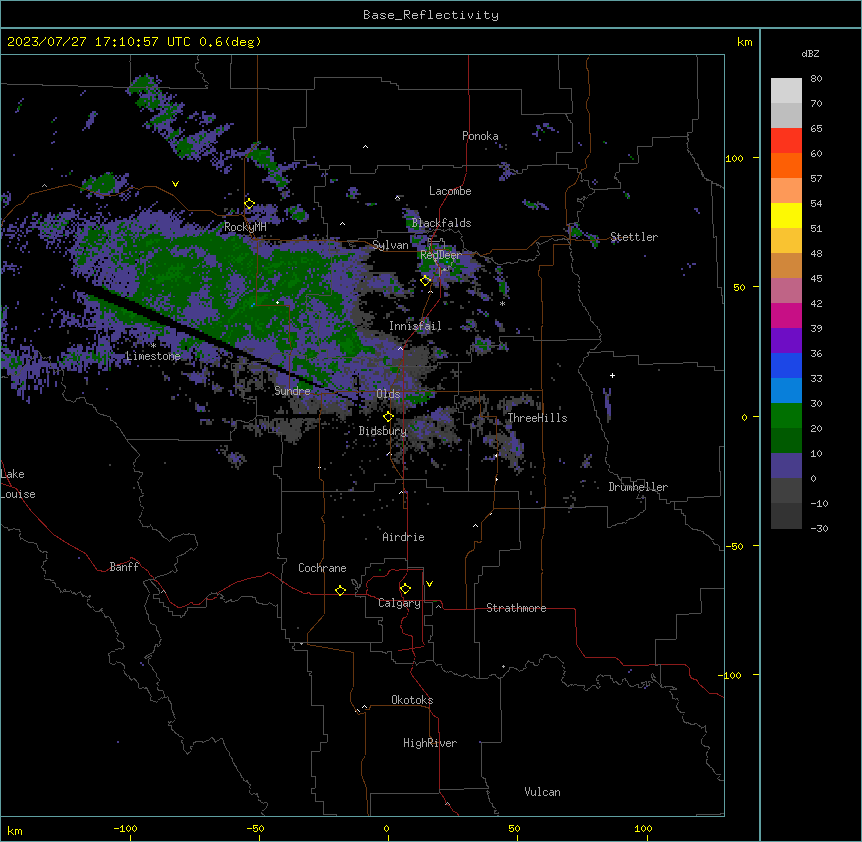This screenshot has height=842, width=862.
Task: Click the asterisk marker above Limestone
Action: point(153,346)
